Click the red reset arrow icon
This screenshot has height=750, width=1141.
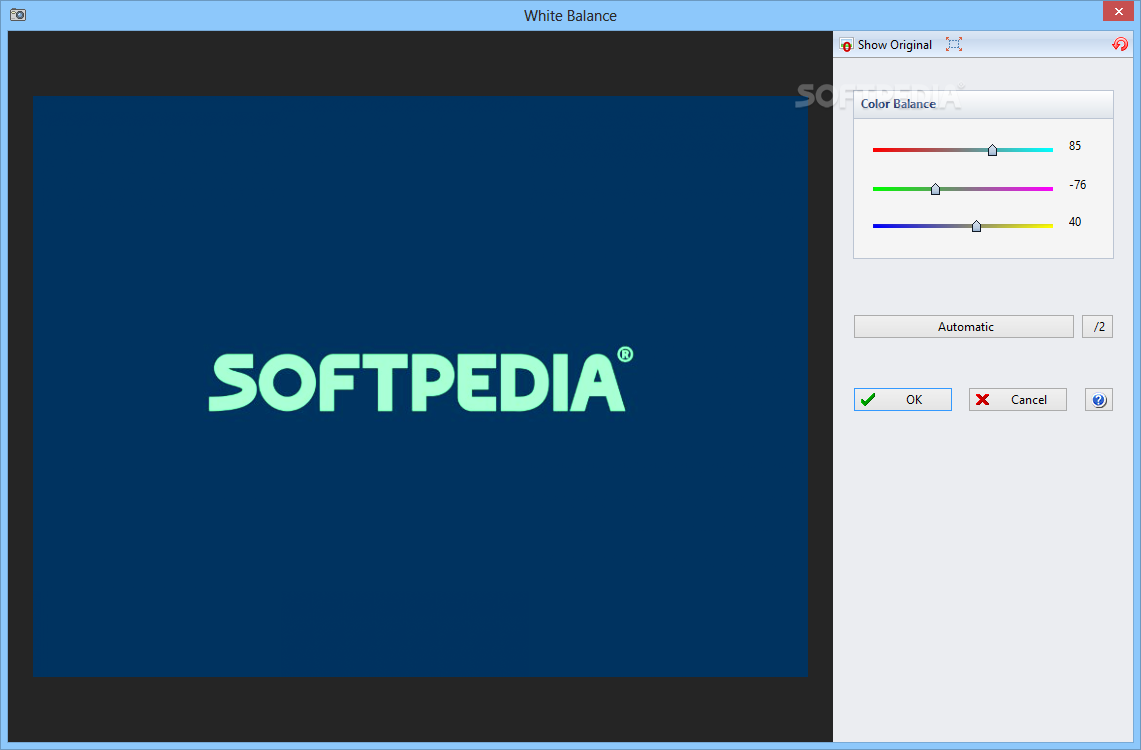pyautogui.click(x=1120, y=44)
